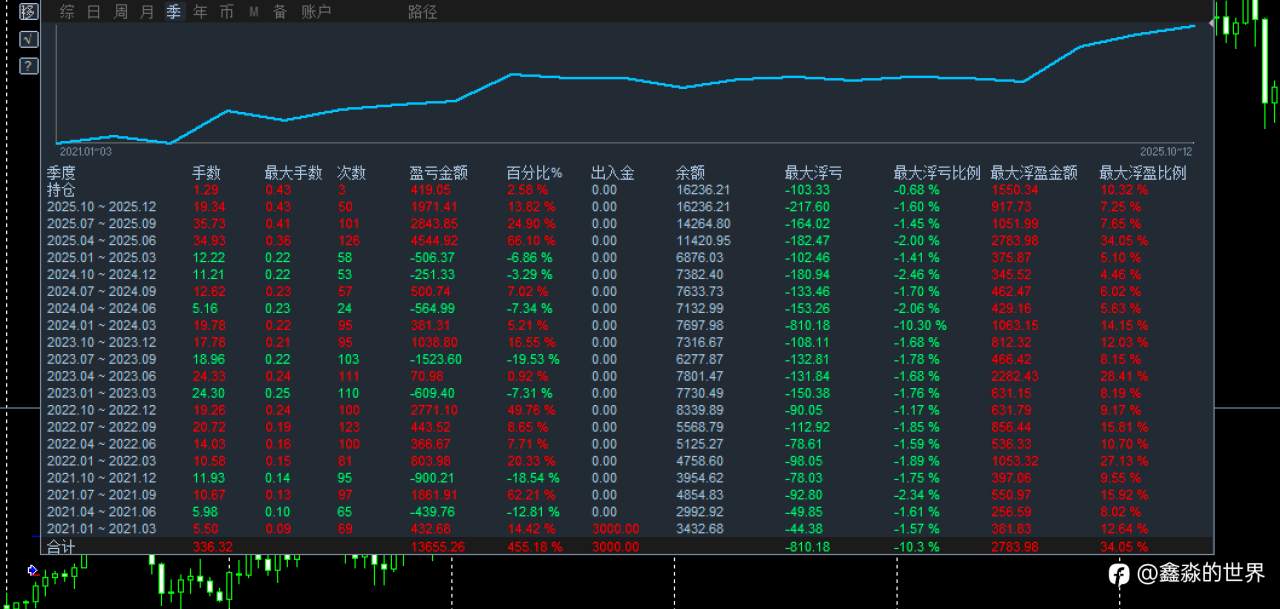Image resolution: width=1280 pixels, height=609 pixels.
Task: Open the 路径 path selector
Action: point(423,12)
